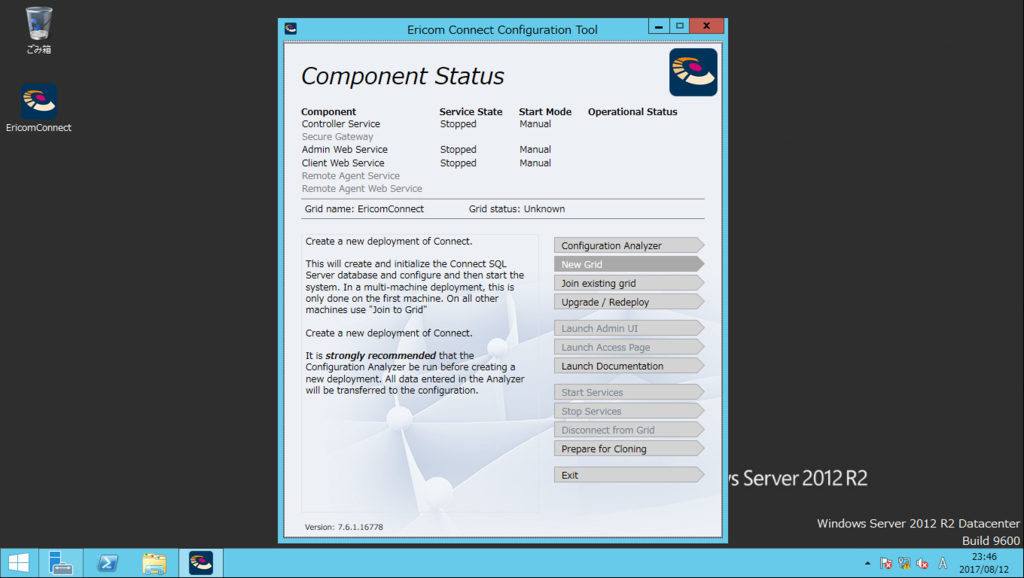Image resolution: width=1024 pixels, height=578 pixels.
Task: Click the Start Mode column header
Action: point(545,112)
